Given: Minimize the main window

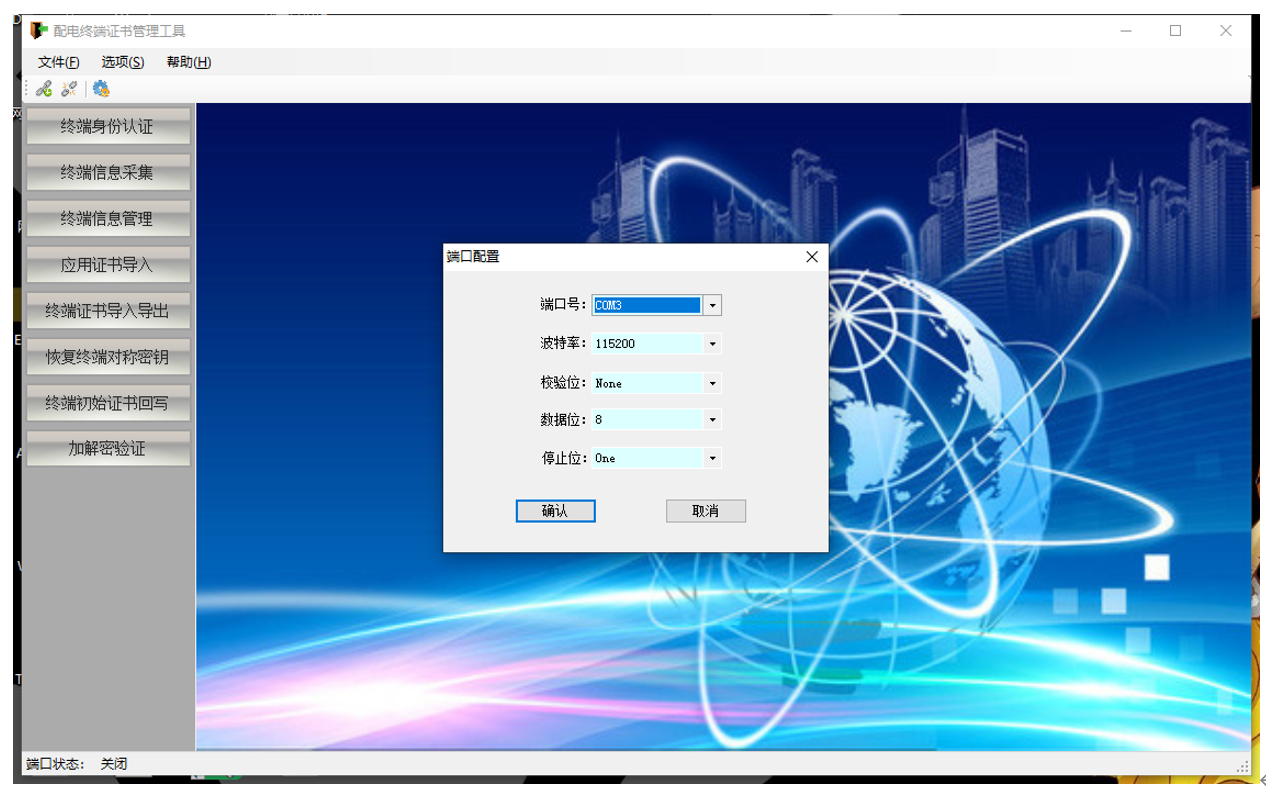Looking at the screenshot, I should [x=1127, y=31].
